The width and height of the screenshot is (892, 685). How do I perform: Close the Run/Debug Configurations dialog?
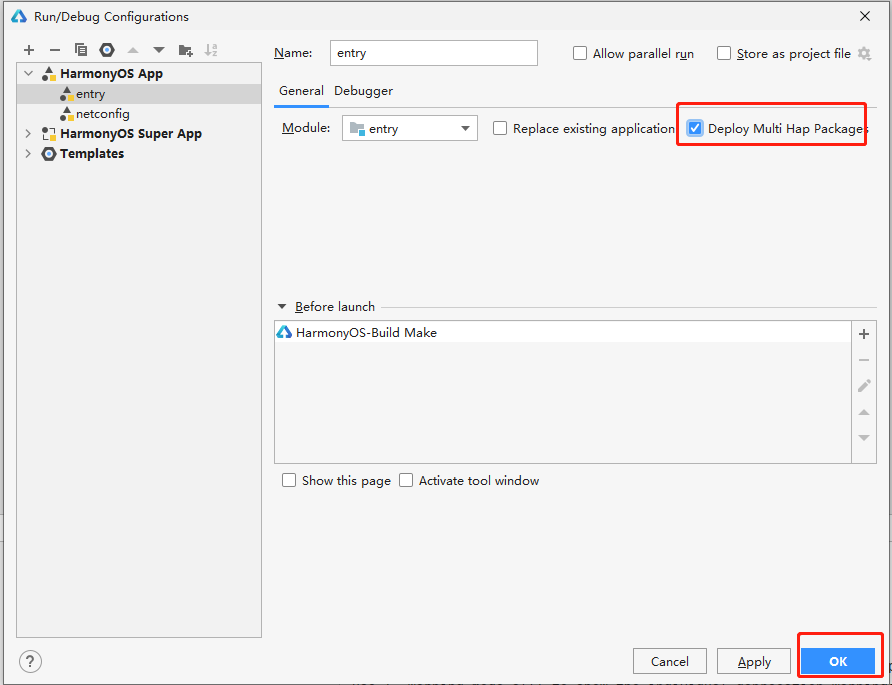click(x=865, y=16)
